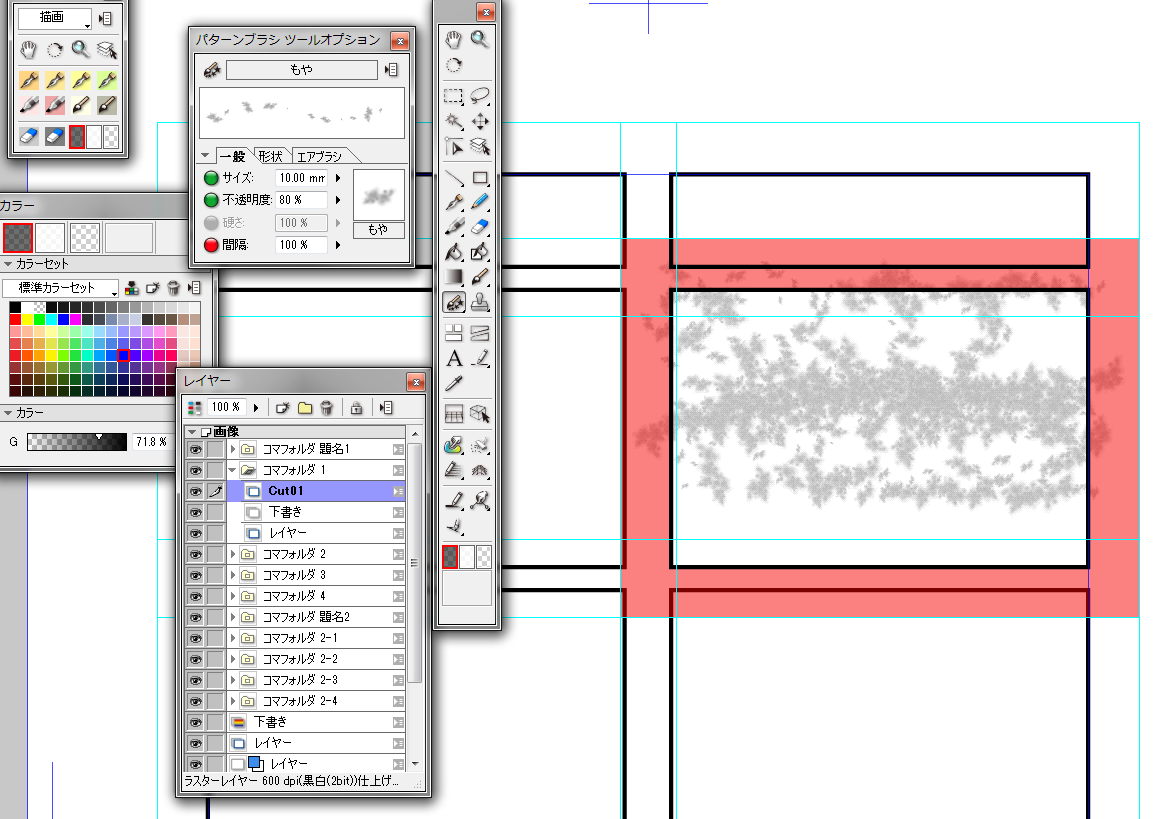Select the Pen nib tool in the tall palette
The image size is (1161, 819).
point(453,201)
